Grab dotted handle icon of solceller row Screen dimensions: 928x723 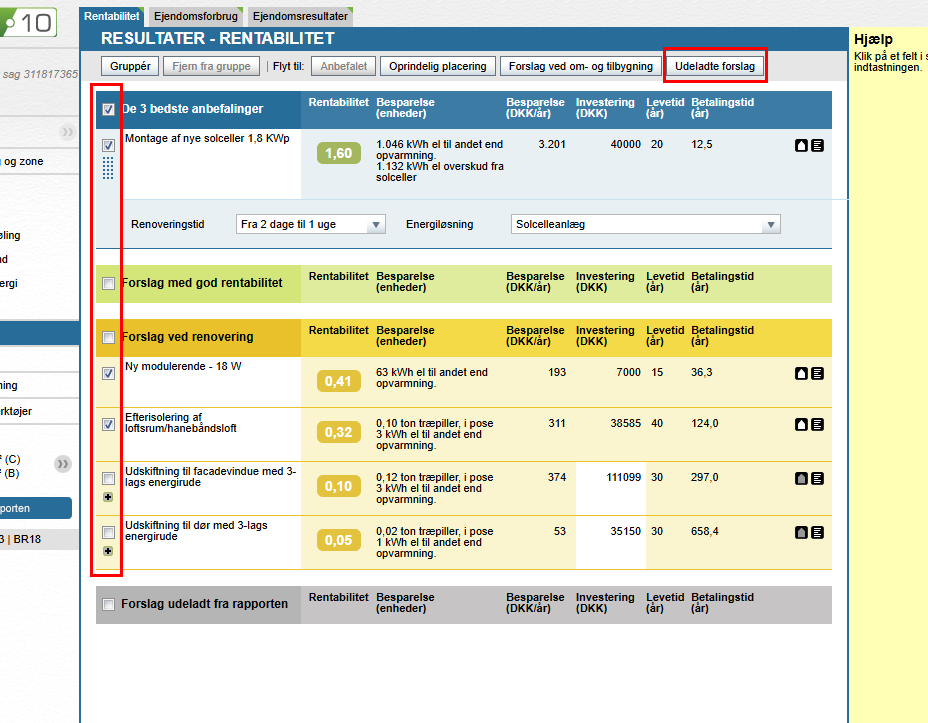(108, 168)
